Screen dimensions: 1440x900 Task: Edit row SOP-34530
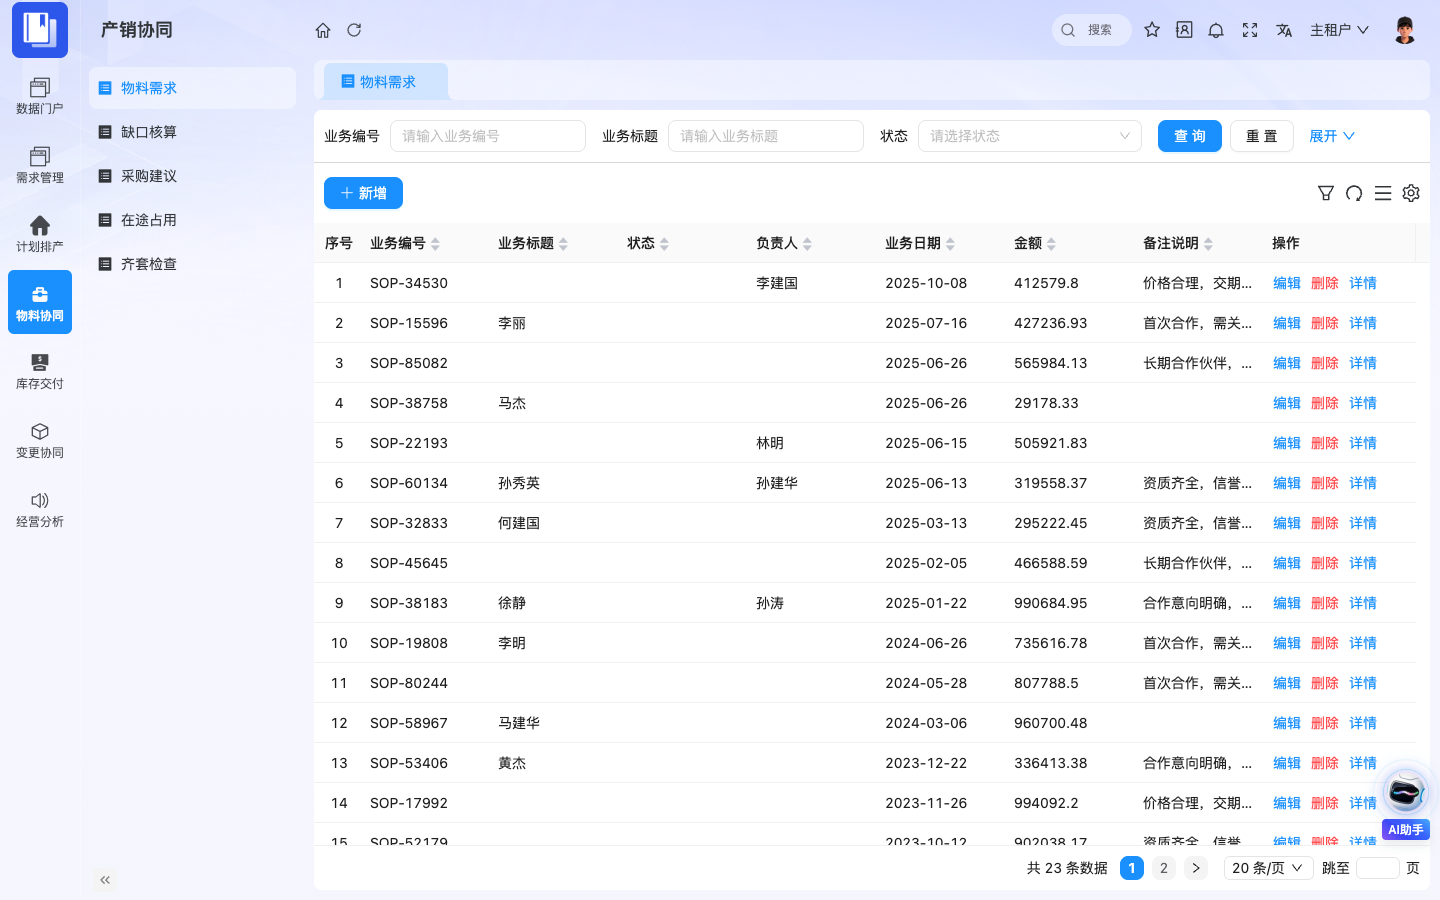coord(1287,283)
